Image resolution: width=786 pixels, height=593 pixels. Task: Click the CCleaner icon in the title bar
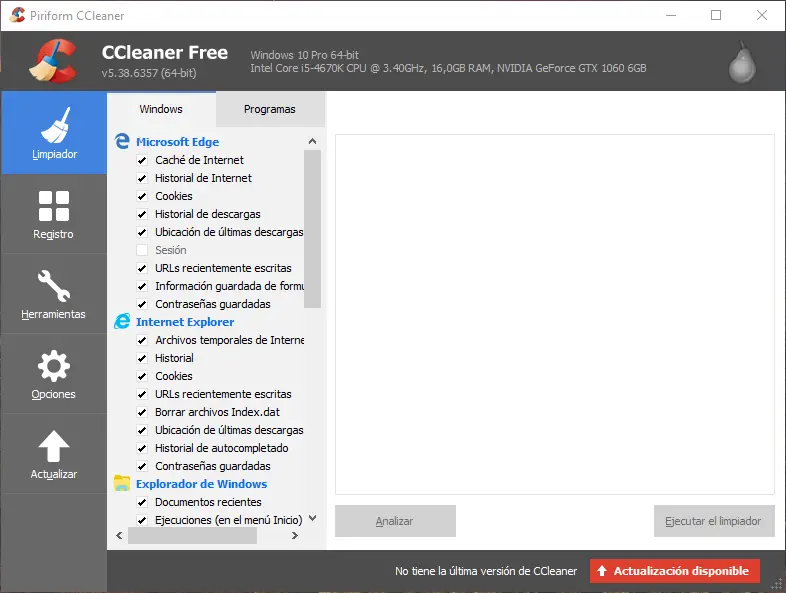tap(17, 15)
